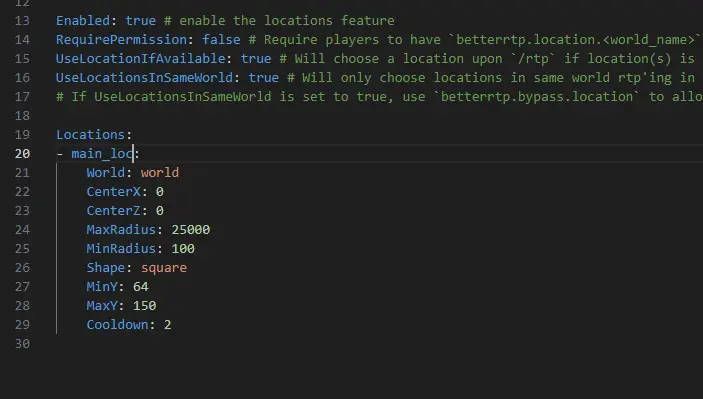Click the 'UseLocationsInSameWorld' key
Image resolution: width=703 pixels, height=399 pixels.
click(x=144, y=78)
